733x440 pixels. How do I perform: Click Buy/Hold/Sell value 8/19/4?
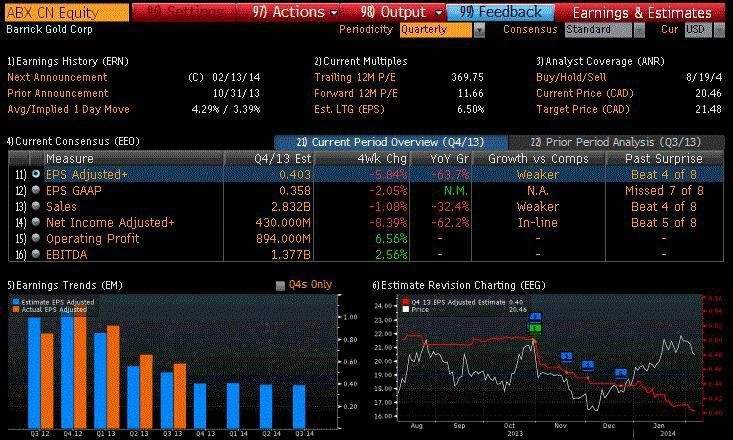pos(704,77)
